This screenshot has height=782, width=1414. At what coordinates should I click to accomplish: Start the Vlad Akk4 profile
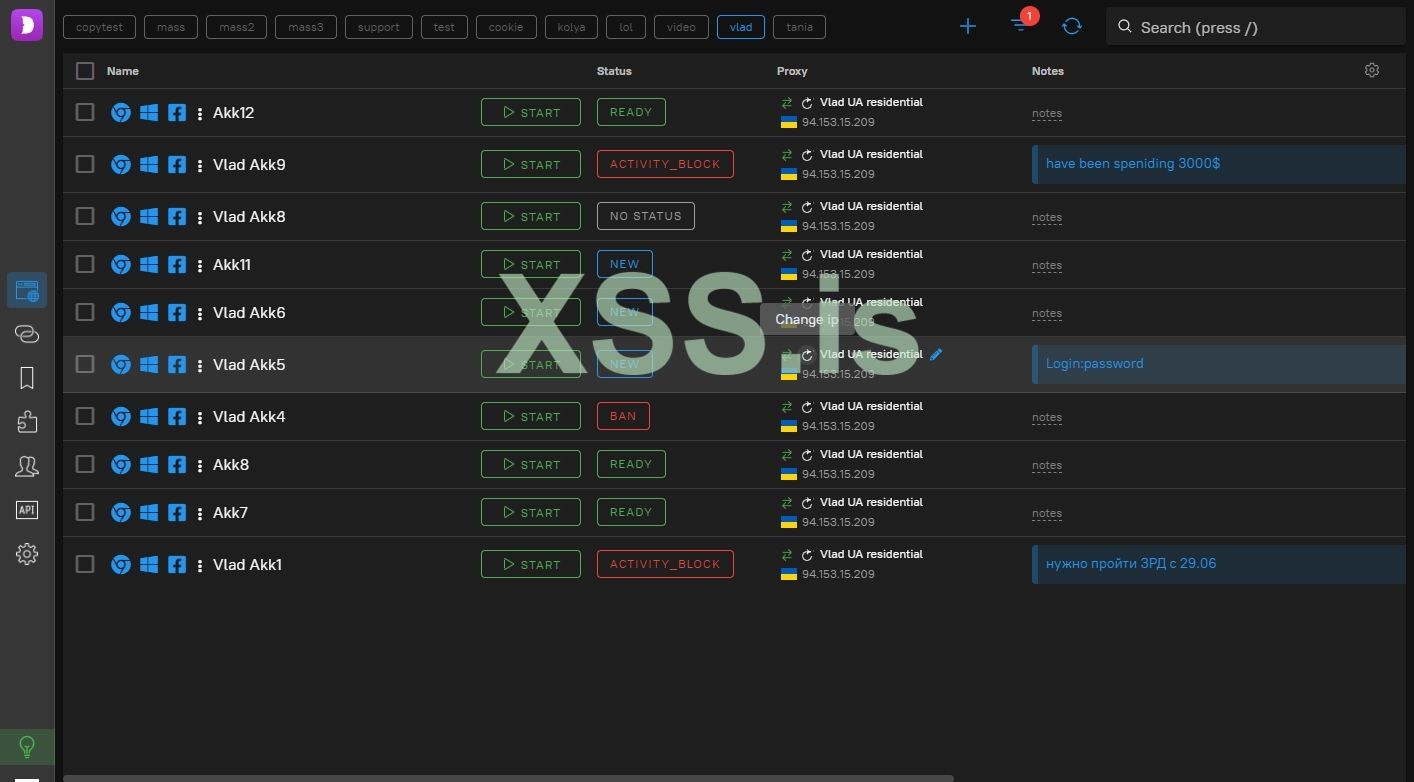point(531,416)
